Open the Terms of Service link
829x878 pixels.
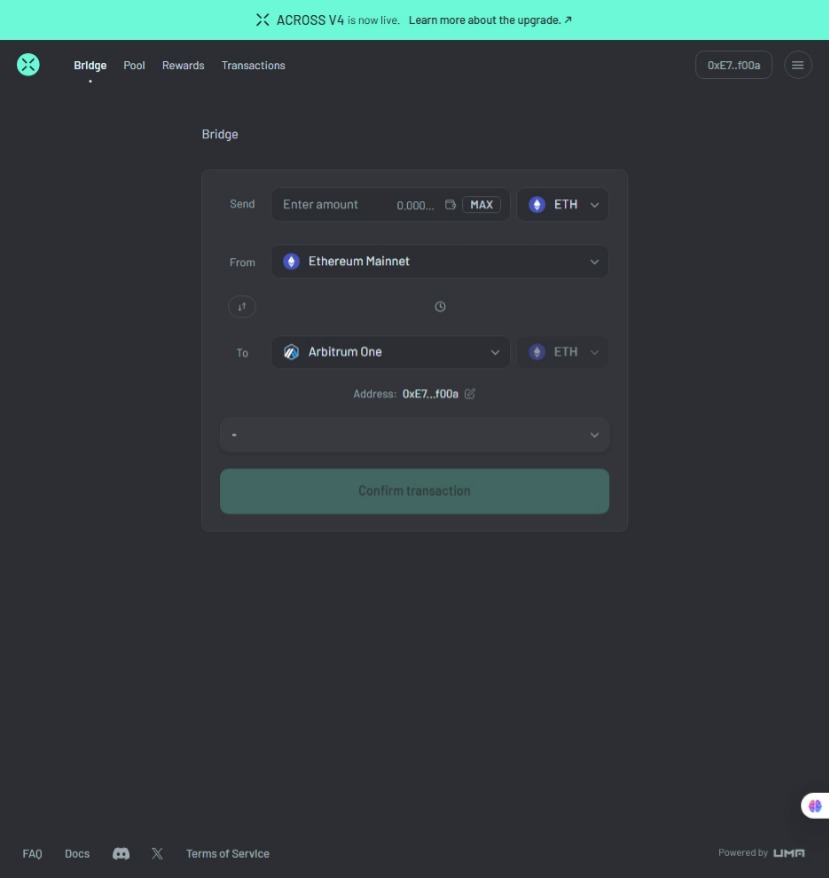pyautogui.click(x=228, y=853)
